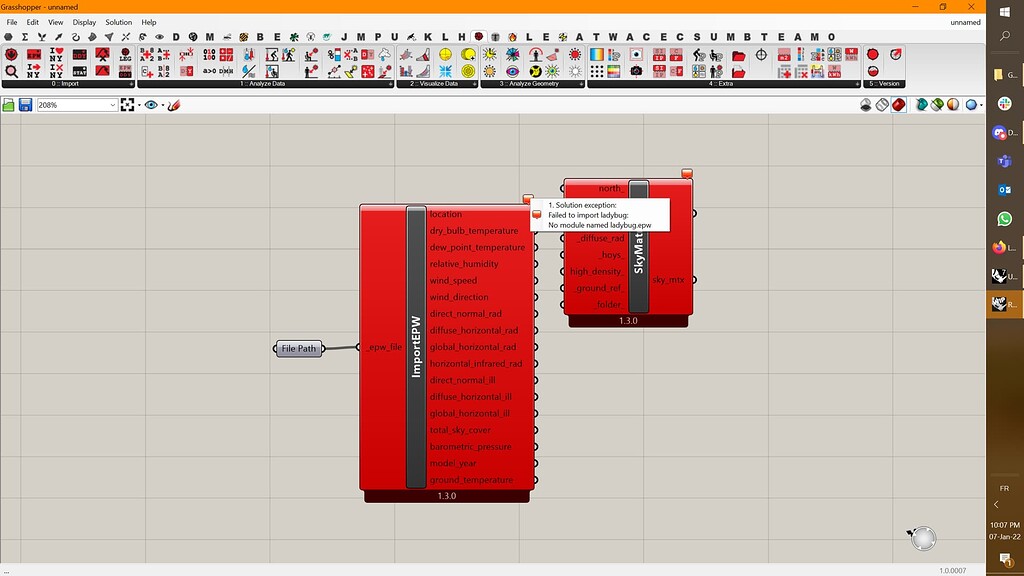Save the definition using the floppy disk icon
This screenshot has height=576, width=1024.
click(26, 104)
